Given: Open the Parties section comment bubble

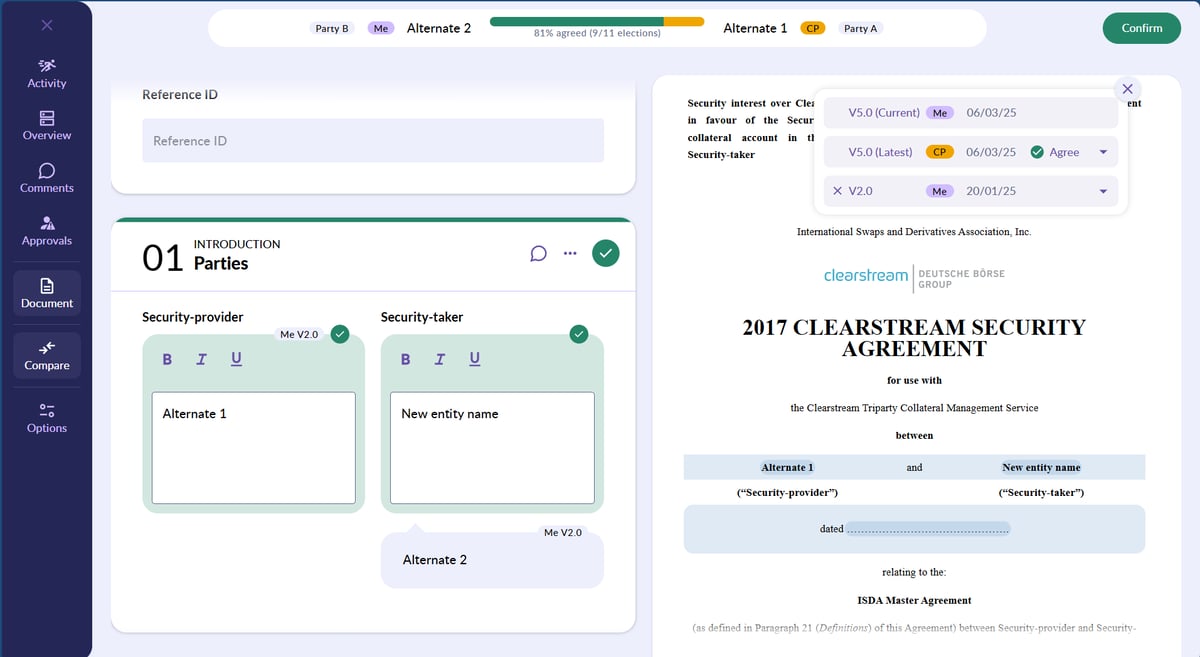Looking at the screenshot, I should [538, 253].
